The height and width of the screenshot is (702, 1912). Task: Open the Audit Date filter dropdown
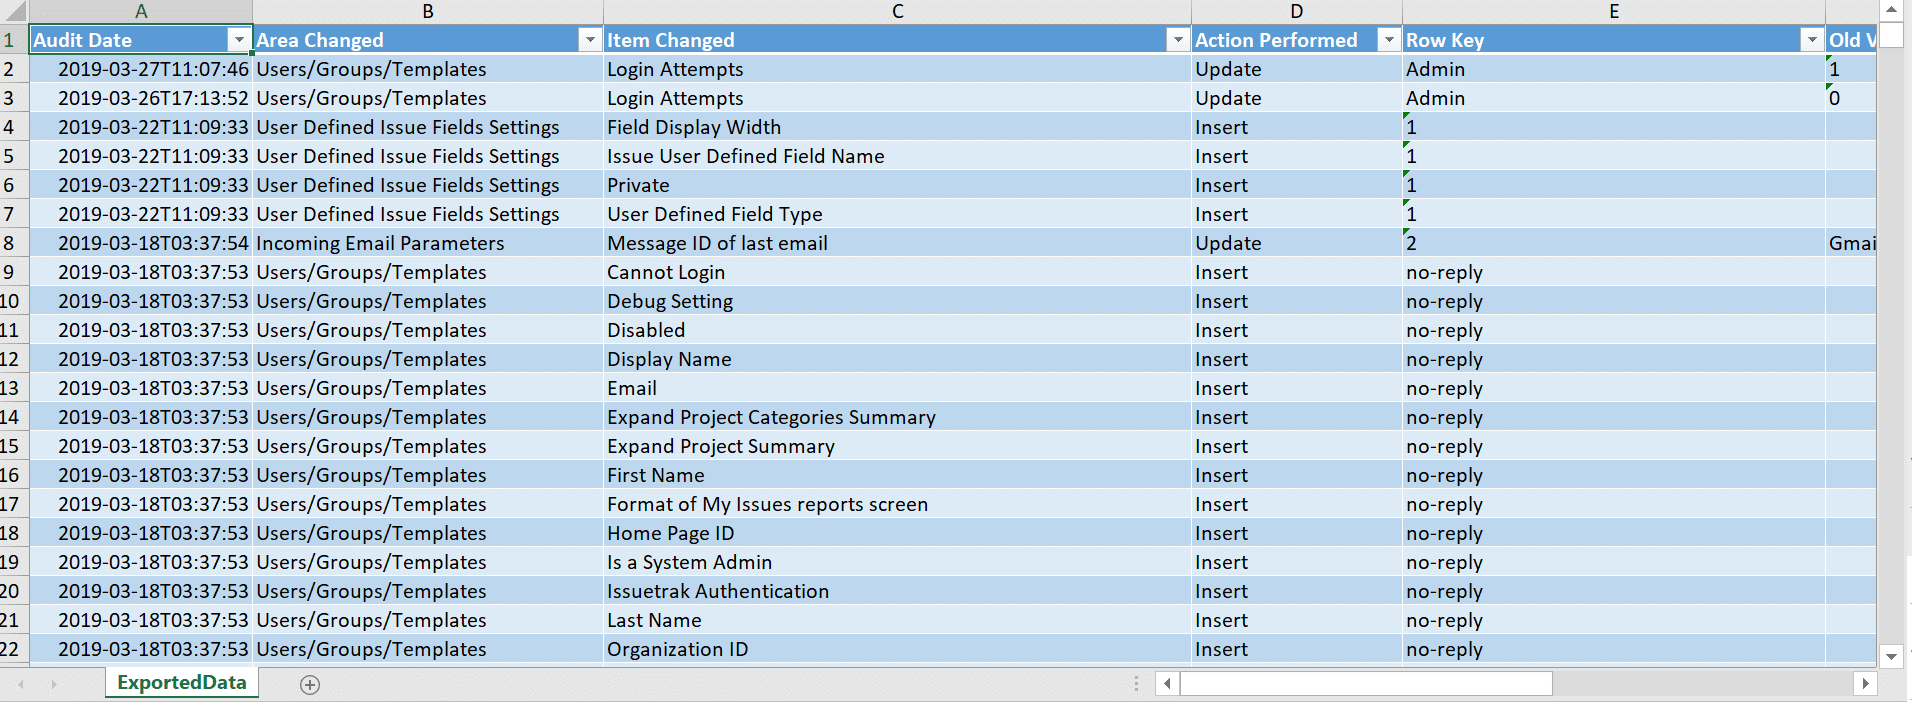[x=238, y=40]
